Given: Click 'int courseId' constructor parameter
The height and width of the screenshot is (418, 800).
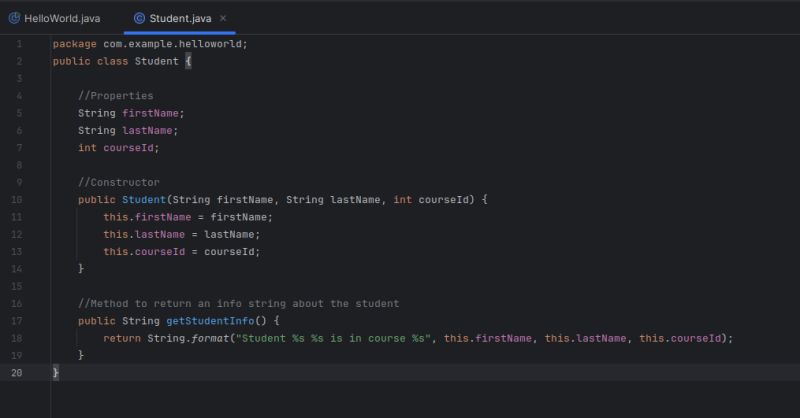Looking at the screenshot, I should 431,200.
